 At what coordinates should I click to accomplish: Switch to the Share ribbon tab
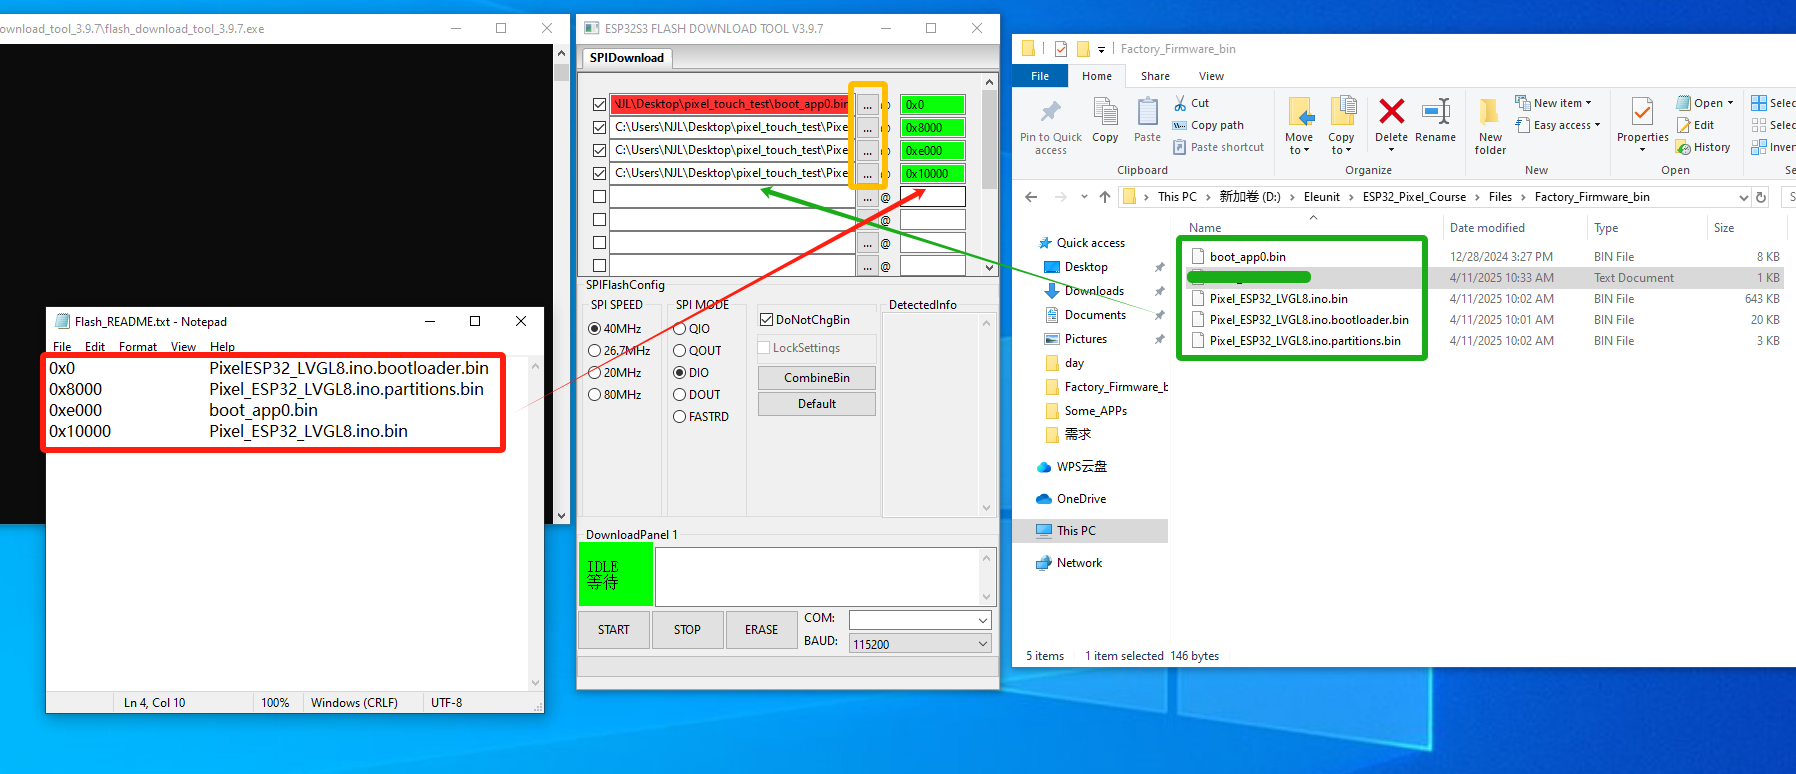click(x=1155, y=76)
